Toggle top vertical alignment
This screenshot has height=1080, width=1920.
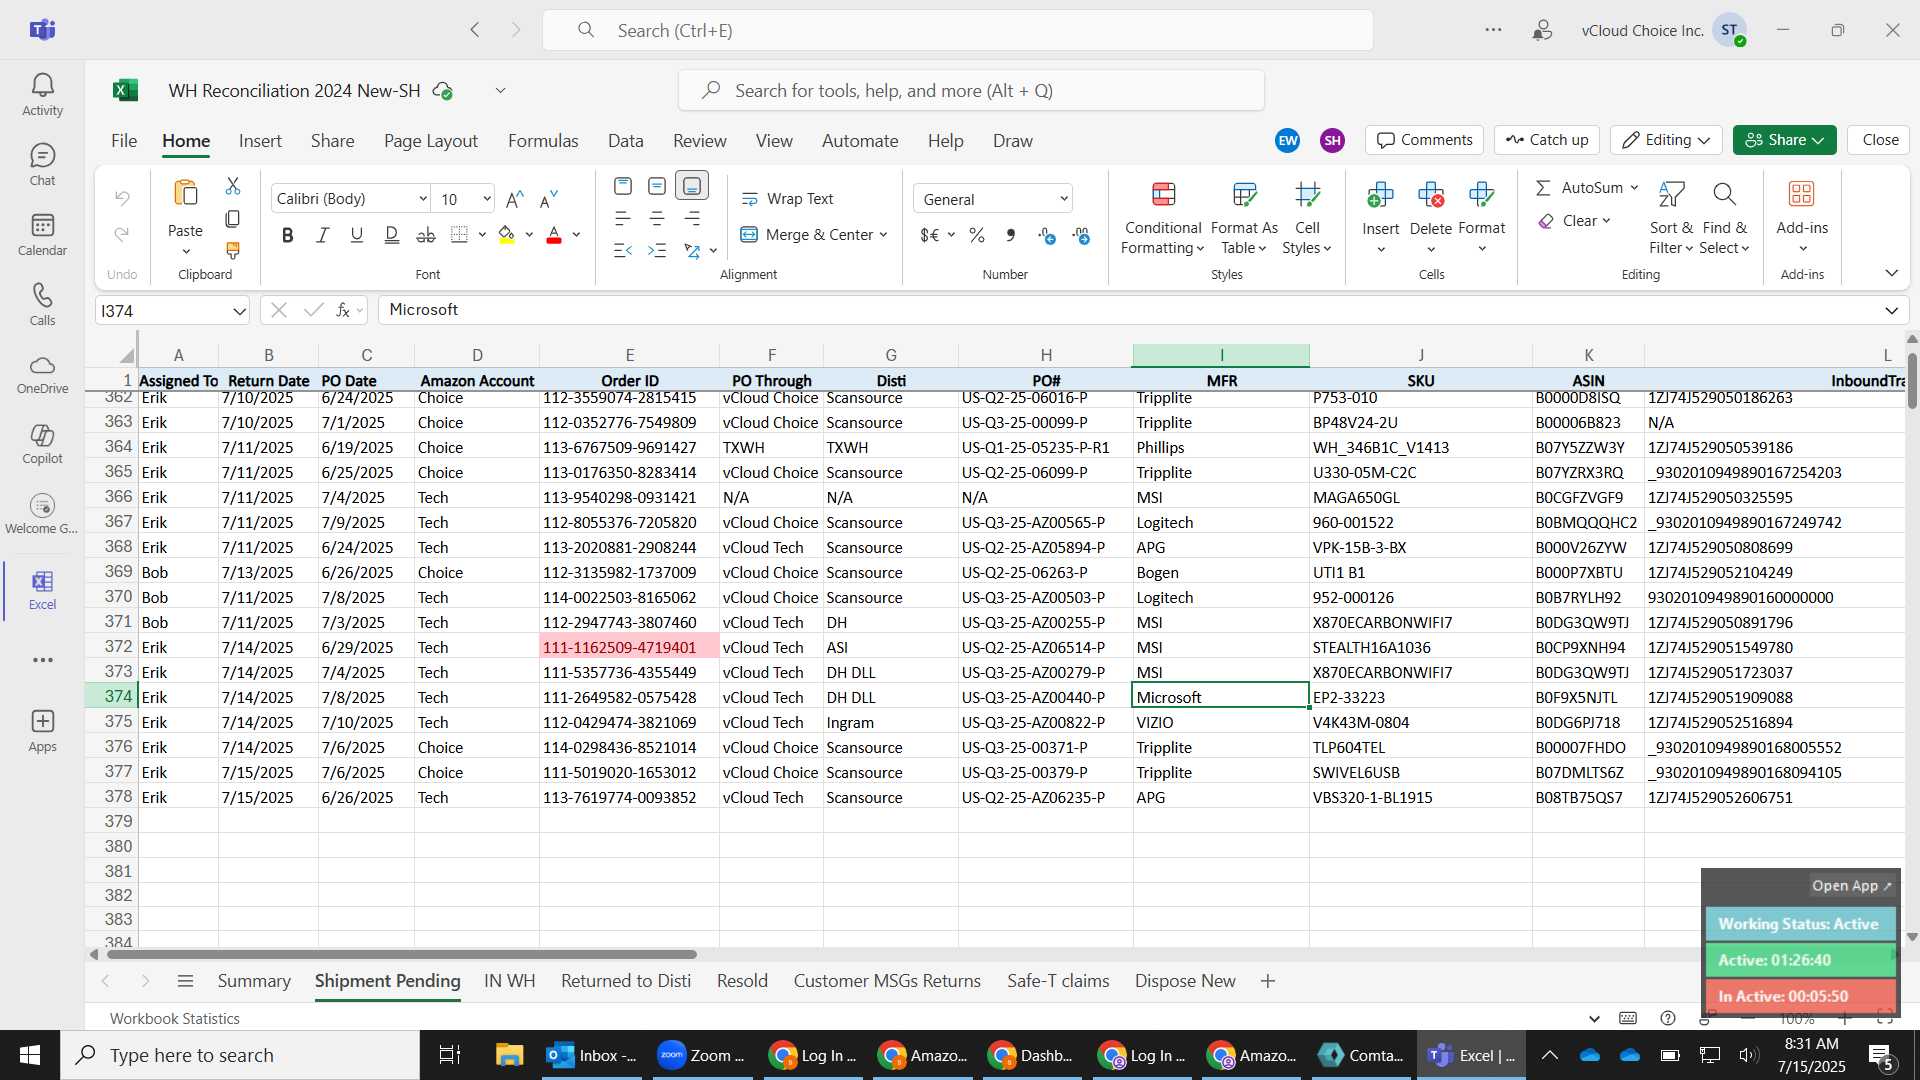point(623,186)
